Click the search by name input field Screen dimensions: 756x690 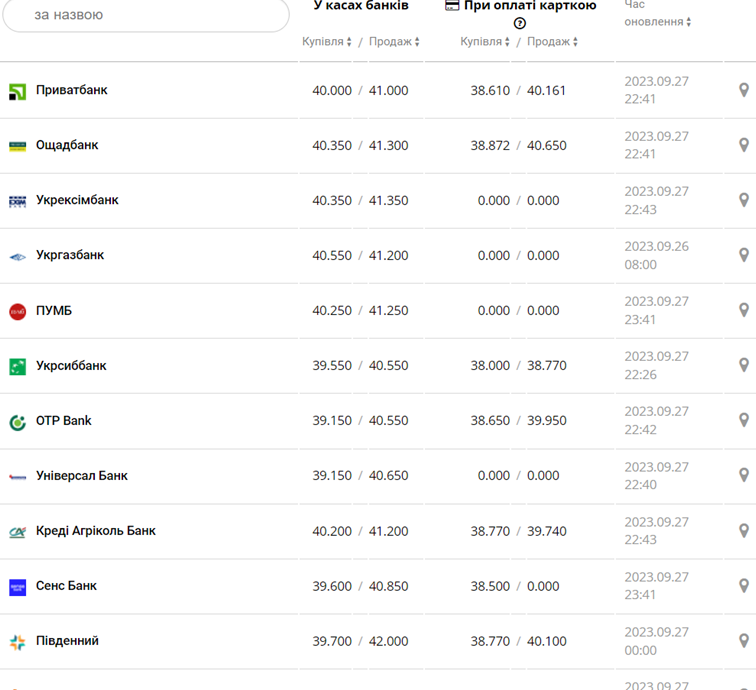(x=145, y=16)
